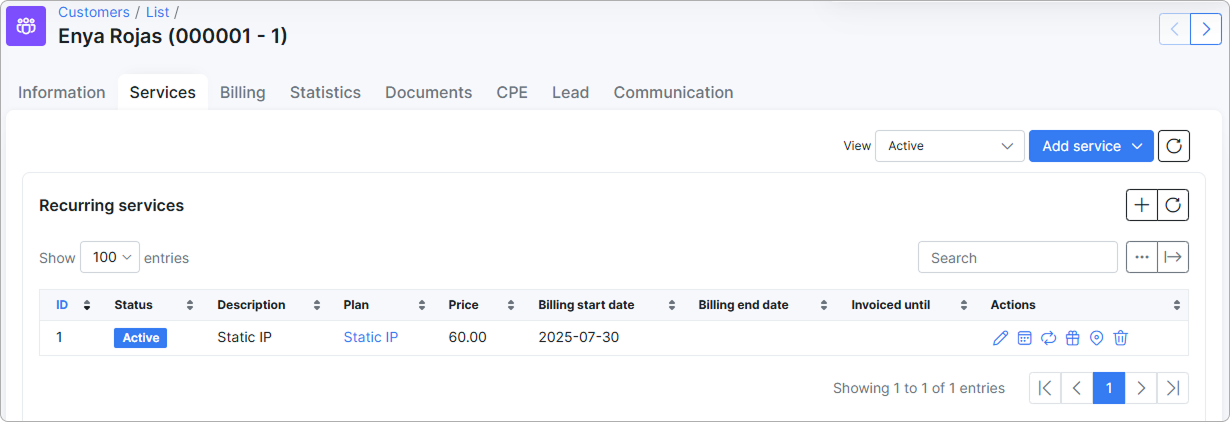Expand the Add service dropdown button

pyautogui.click(x=1091, y=146)
